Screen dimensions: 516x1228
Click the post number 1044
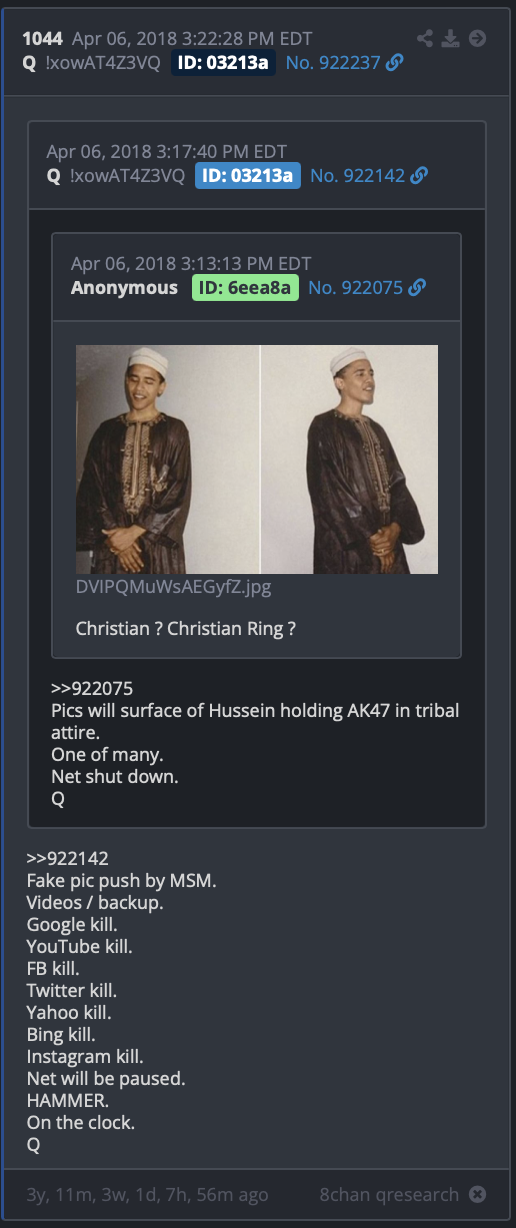tap(42, 39)
